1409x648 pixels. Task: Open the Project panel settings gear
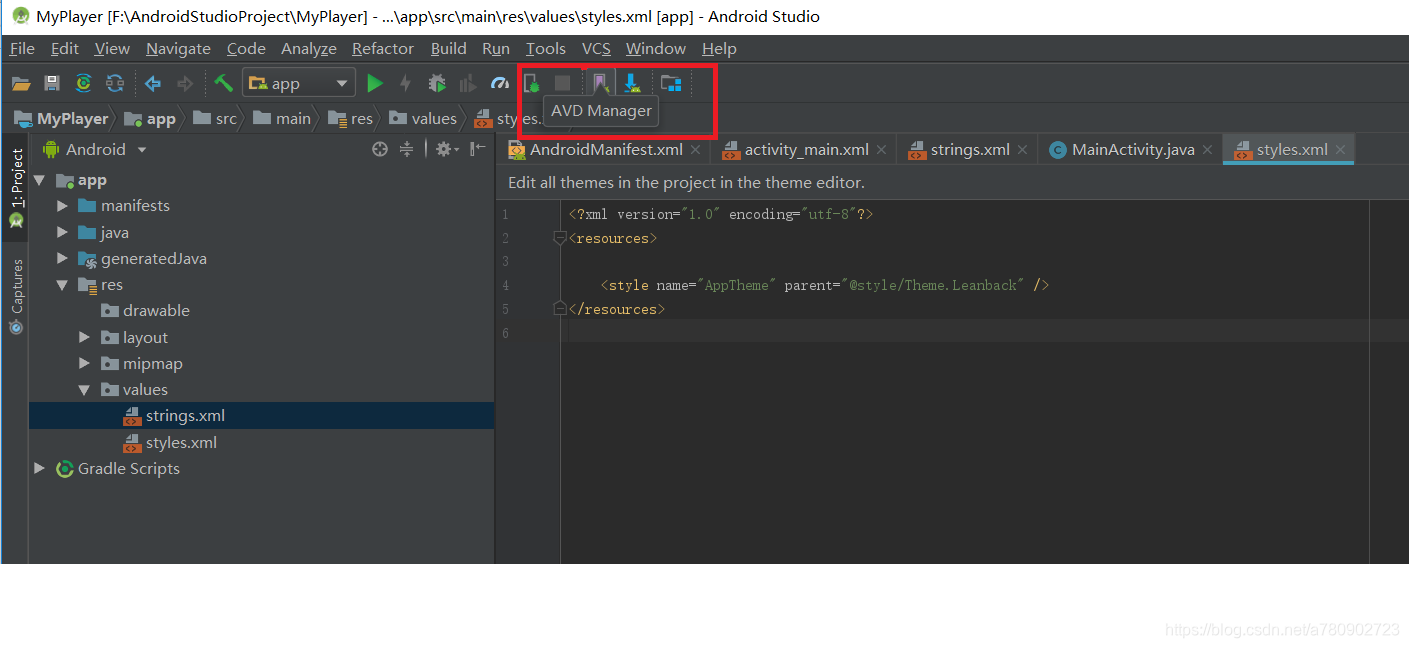(447, 149)
